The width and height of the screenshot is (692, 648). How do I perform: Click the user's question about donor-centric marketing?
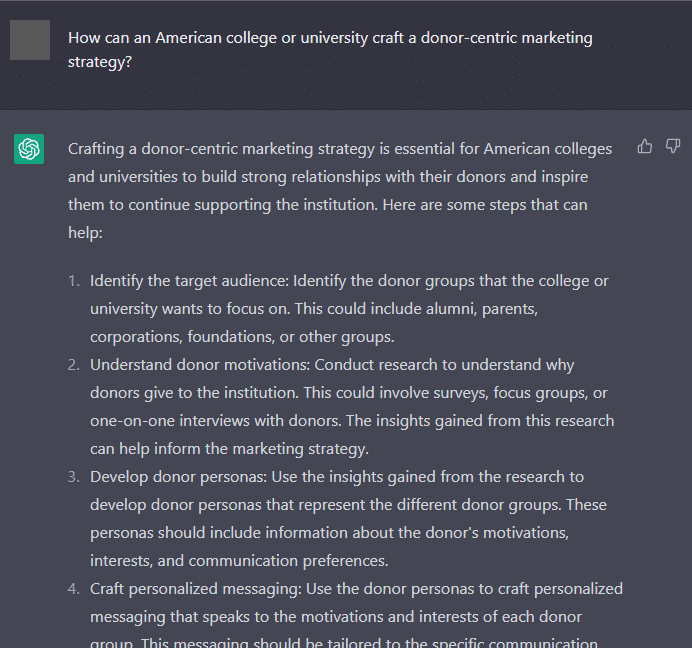[330, 49]
